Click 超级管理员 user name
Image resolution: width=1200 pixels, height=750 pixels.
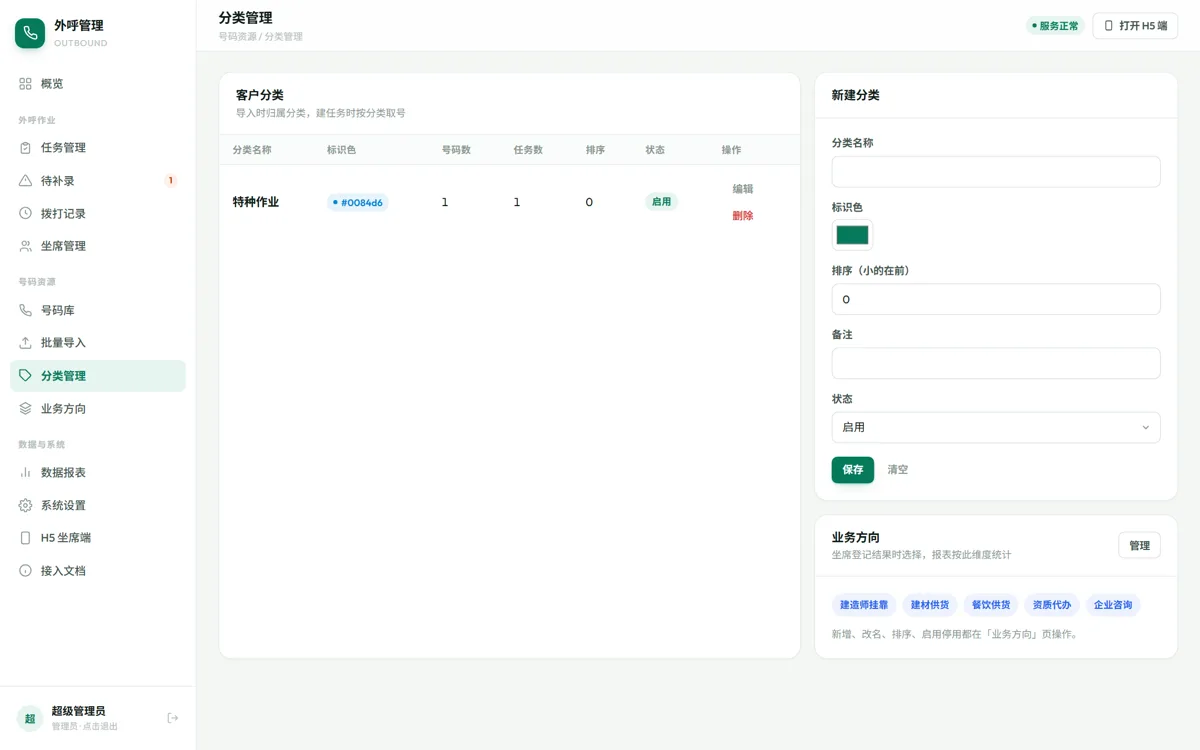(x=78, y=711)
